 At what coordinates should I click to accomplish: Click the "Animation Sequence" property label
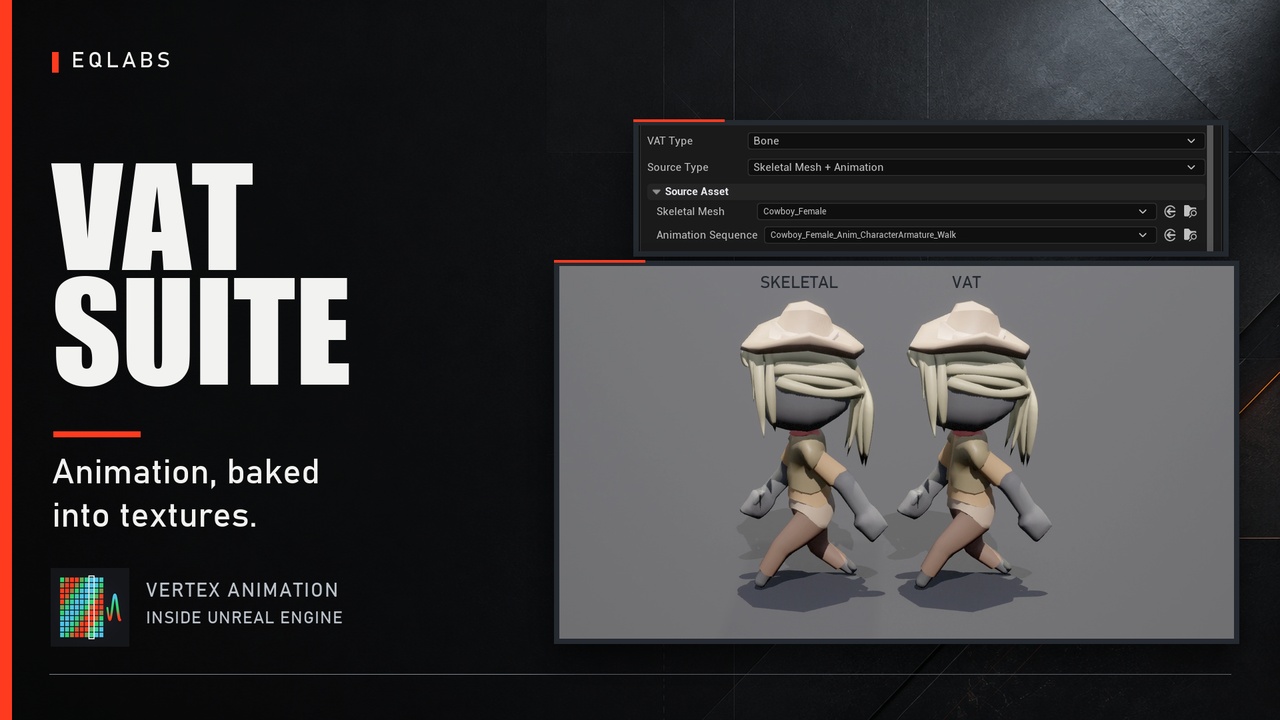pos(707,235)
